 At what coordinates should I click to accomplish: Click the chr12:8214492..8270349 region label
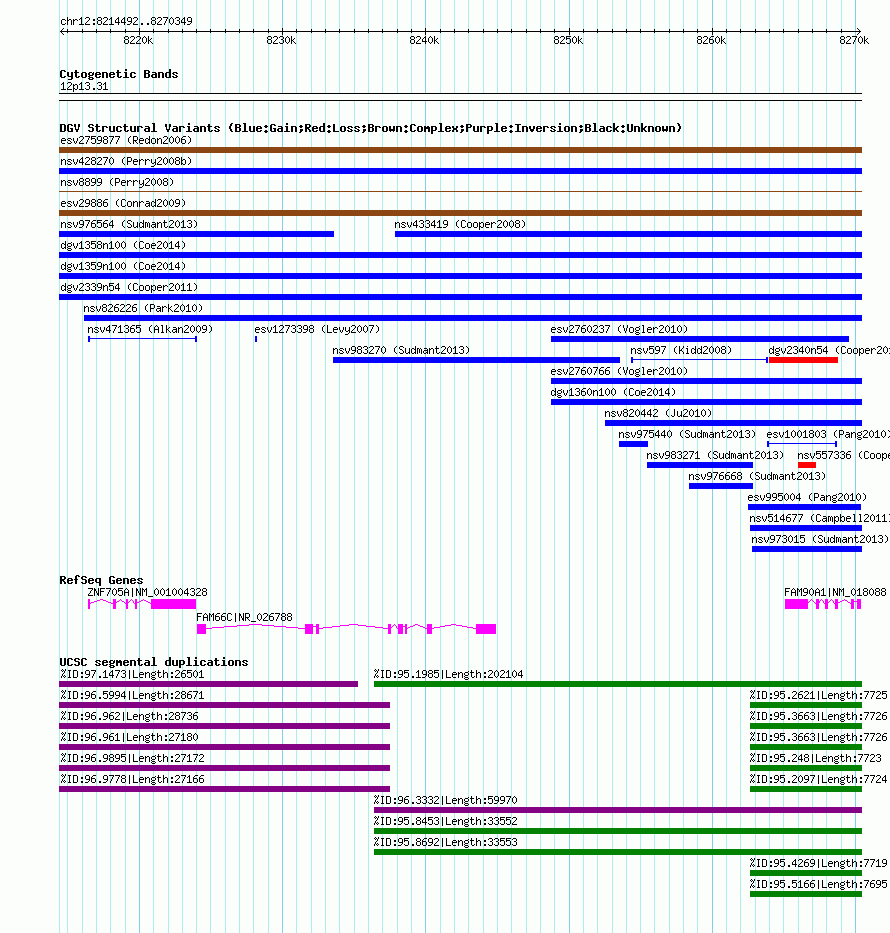click(126, 21)
